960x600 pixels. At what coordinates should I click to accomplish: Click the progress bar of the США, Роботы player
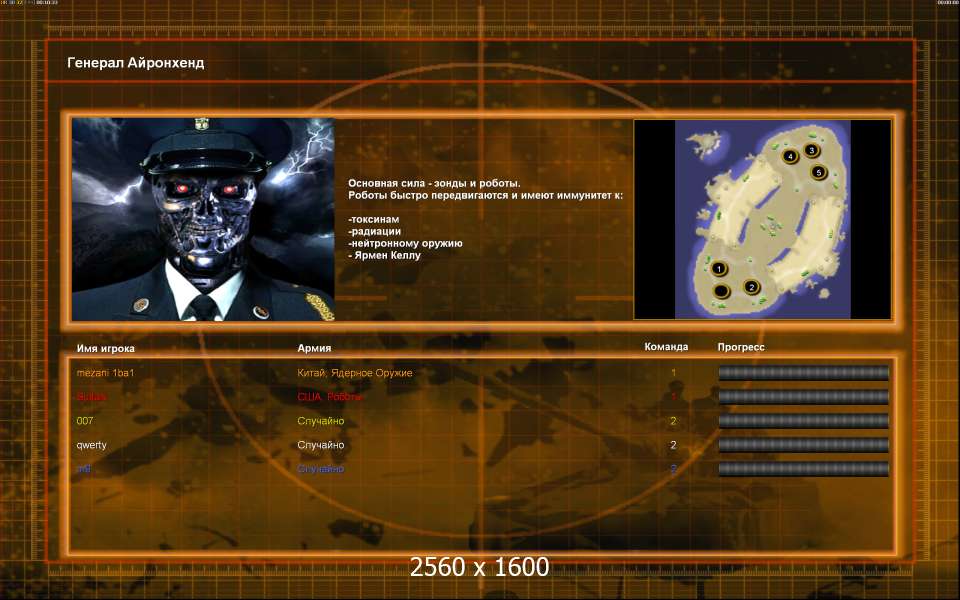click(x=803, y=397)
